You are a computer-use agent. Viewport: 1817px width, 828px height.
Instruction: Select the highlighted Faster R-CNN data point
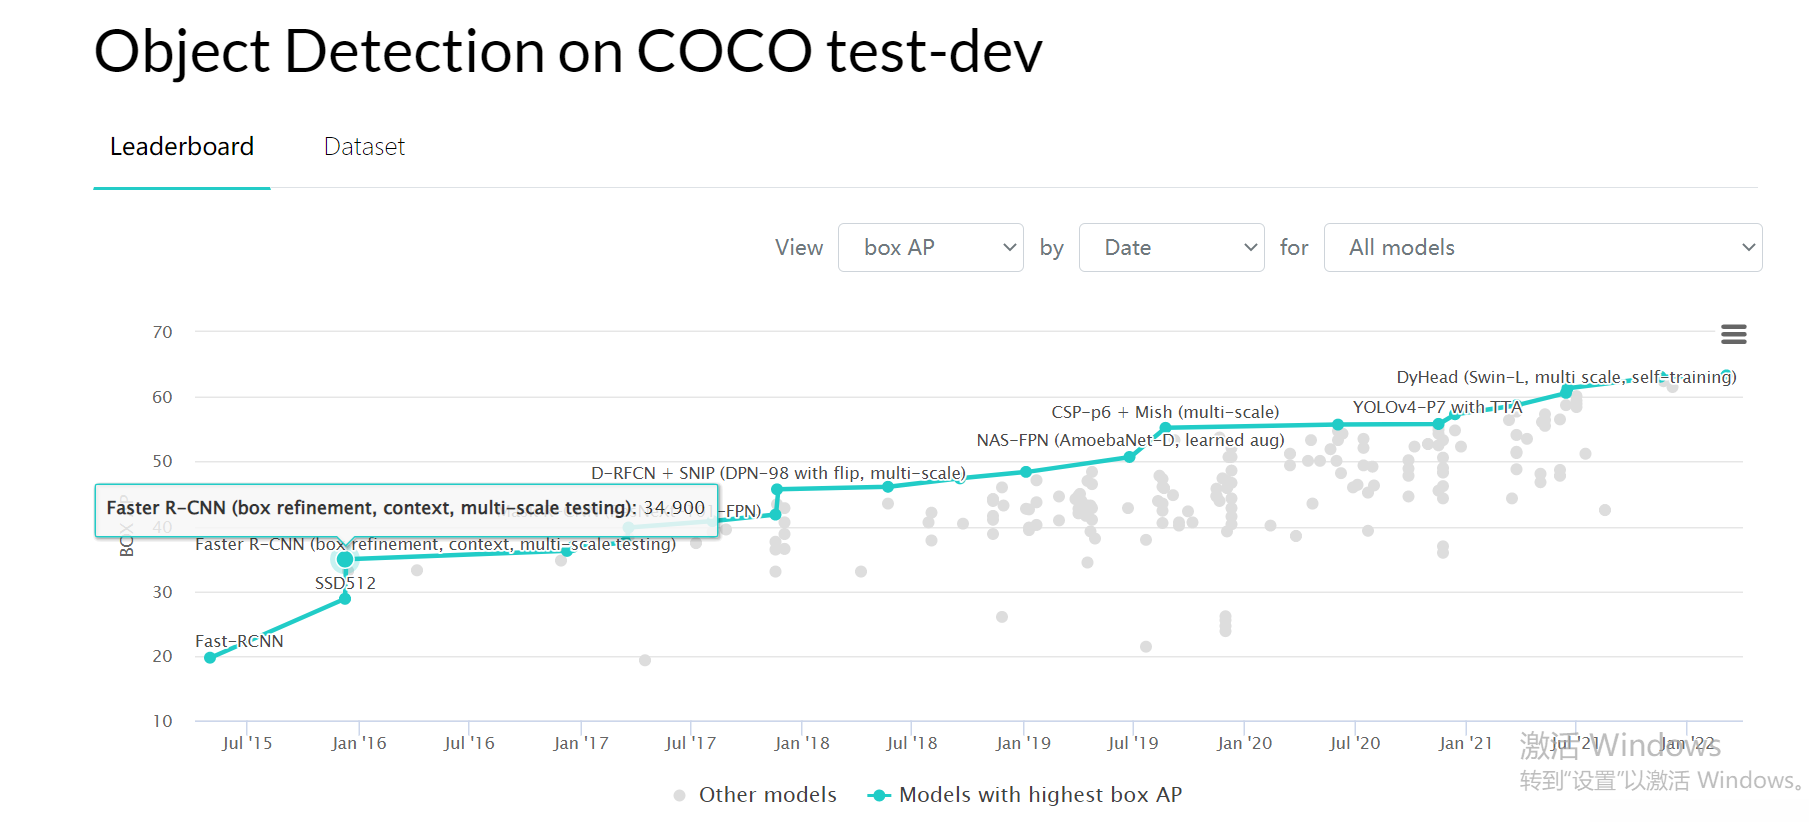pyautogui.click(x=345, y=559)
